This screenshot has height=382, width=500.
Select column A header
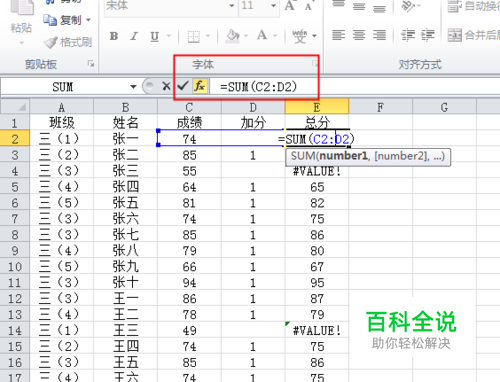[x=62, y=107]
